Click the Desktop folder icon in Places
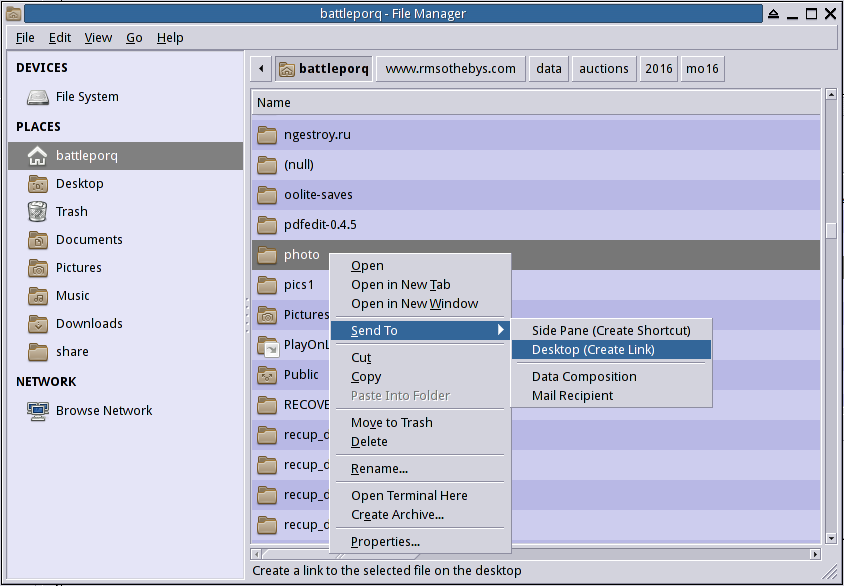 tap(38, 184)
